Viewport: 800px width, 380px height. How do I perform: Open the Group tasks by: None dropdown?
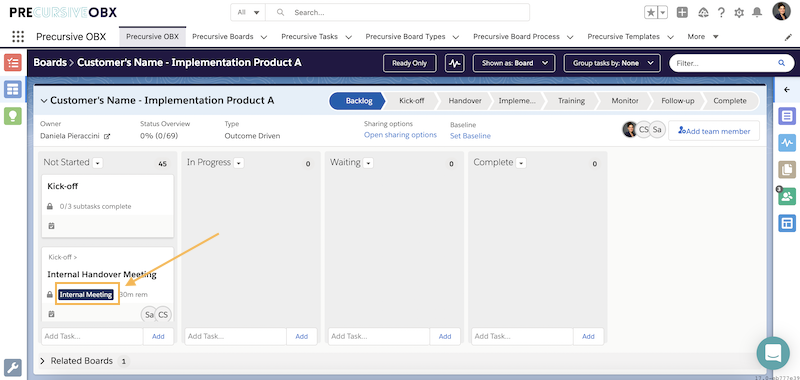[x=612, y=63]
